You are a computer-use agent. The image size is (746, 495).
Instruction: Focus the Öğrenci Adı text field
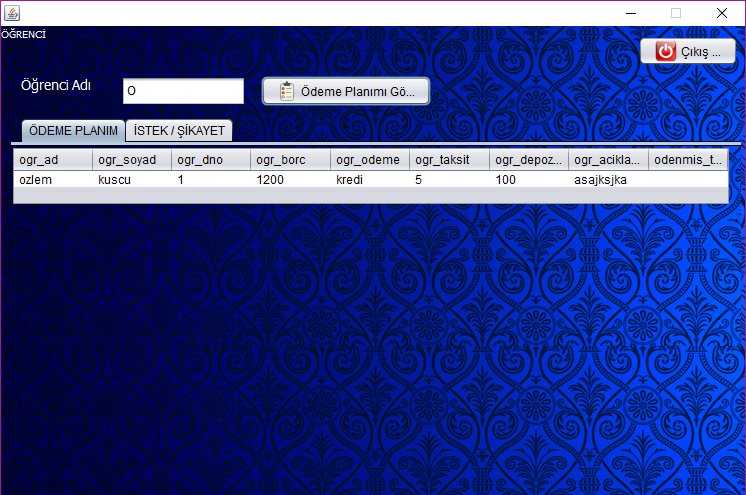pyautogui.click(x=183, y=91)
